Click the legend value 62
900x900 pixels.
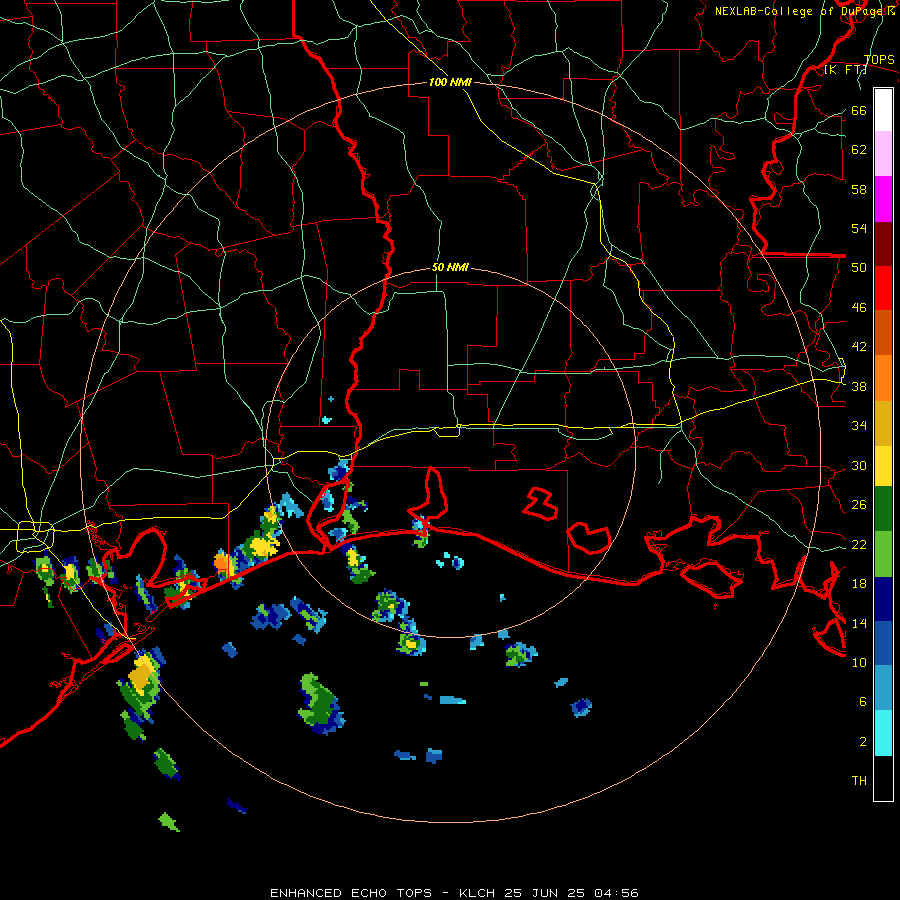coord(859,150)
